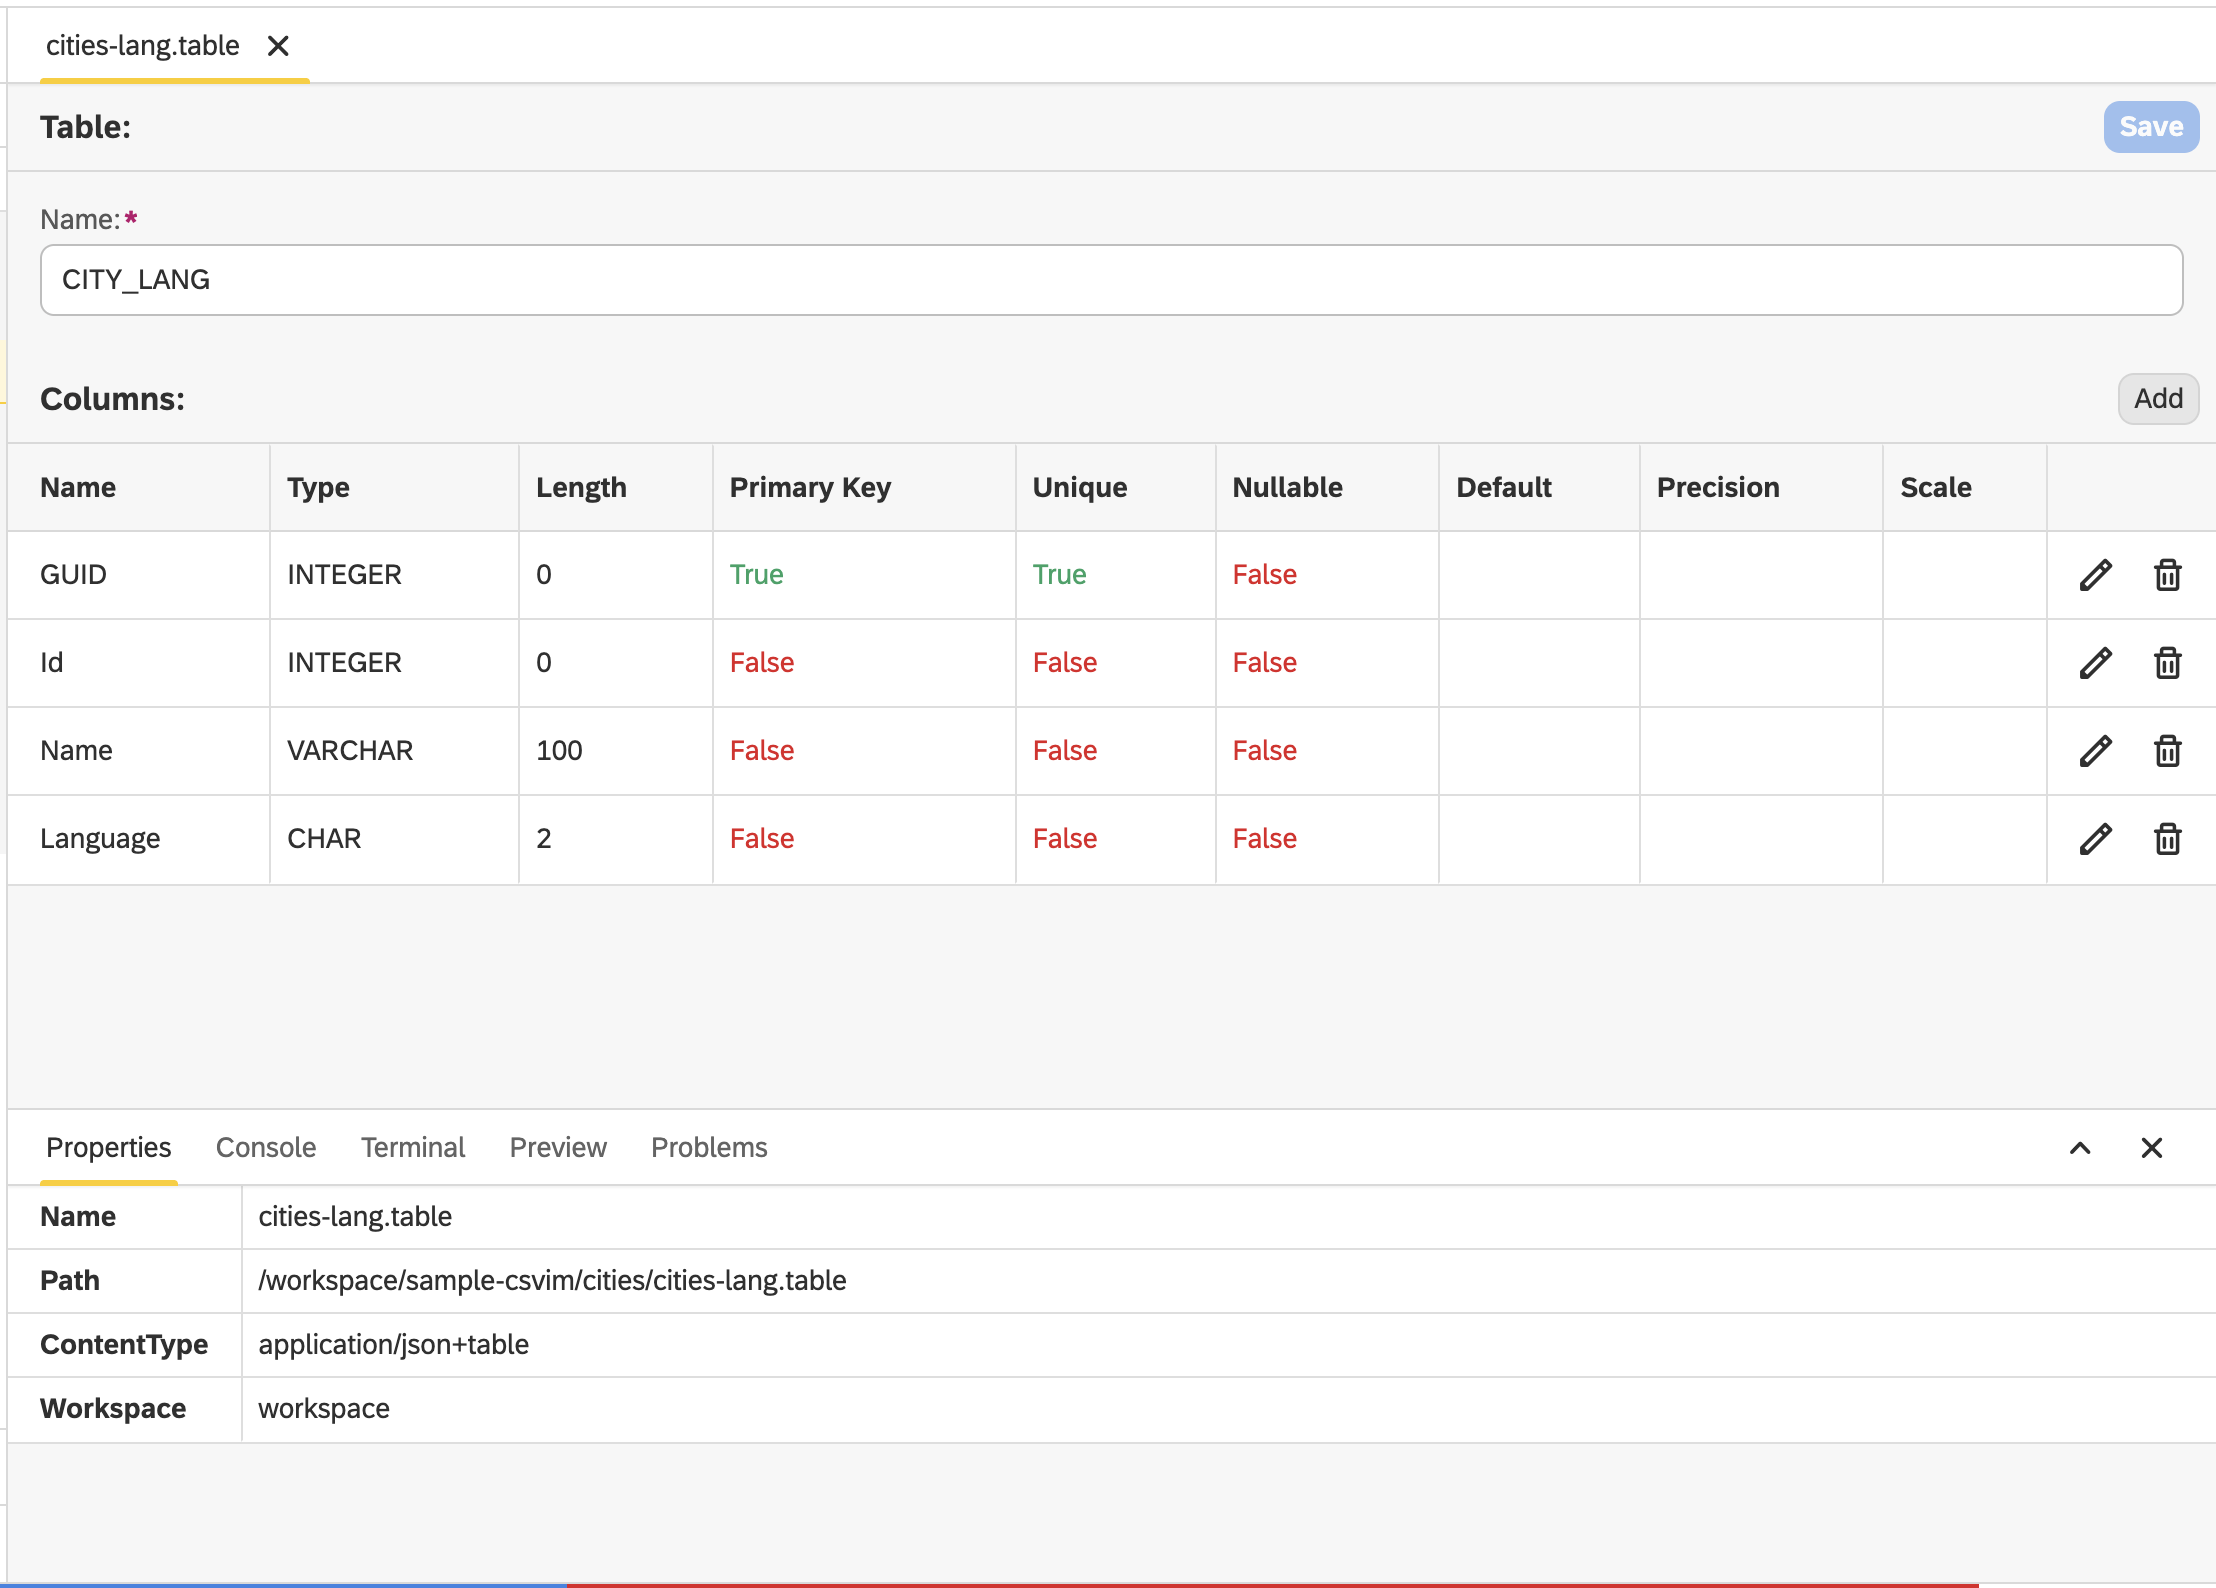Delete the Language column with trash icon
Screen dimensions: 2216x1588
click(2167, 839)
